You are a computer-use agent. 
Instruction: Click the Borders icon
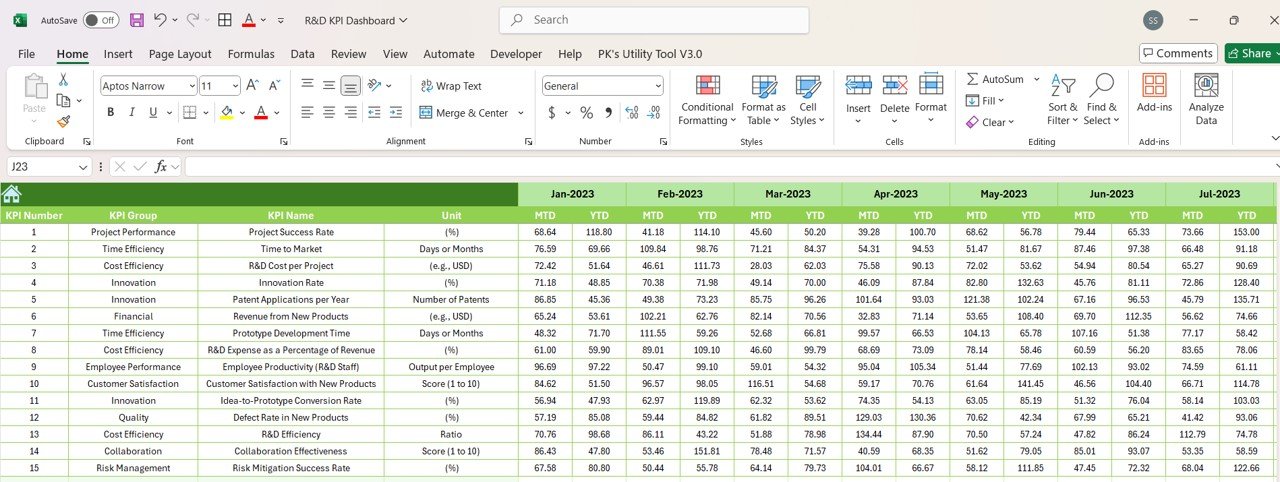tap(191, 113)
